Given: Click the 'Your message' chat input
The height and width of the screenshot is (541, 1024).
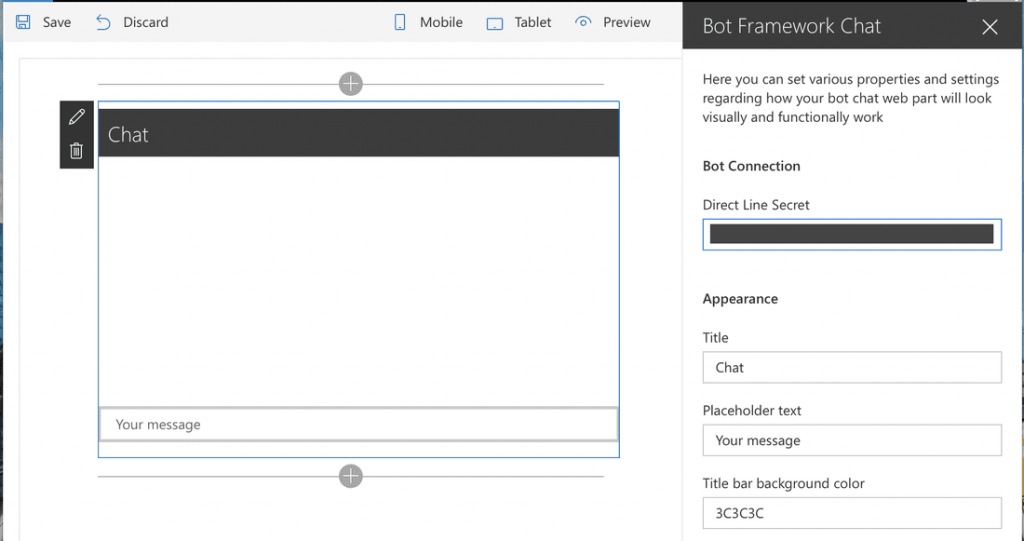Looking at the screenshot, I should [x=358, y=424].
